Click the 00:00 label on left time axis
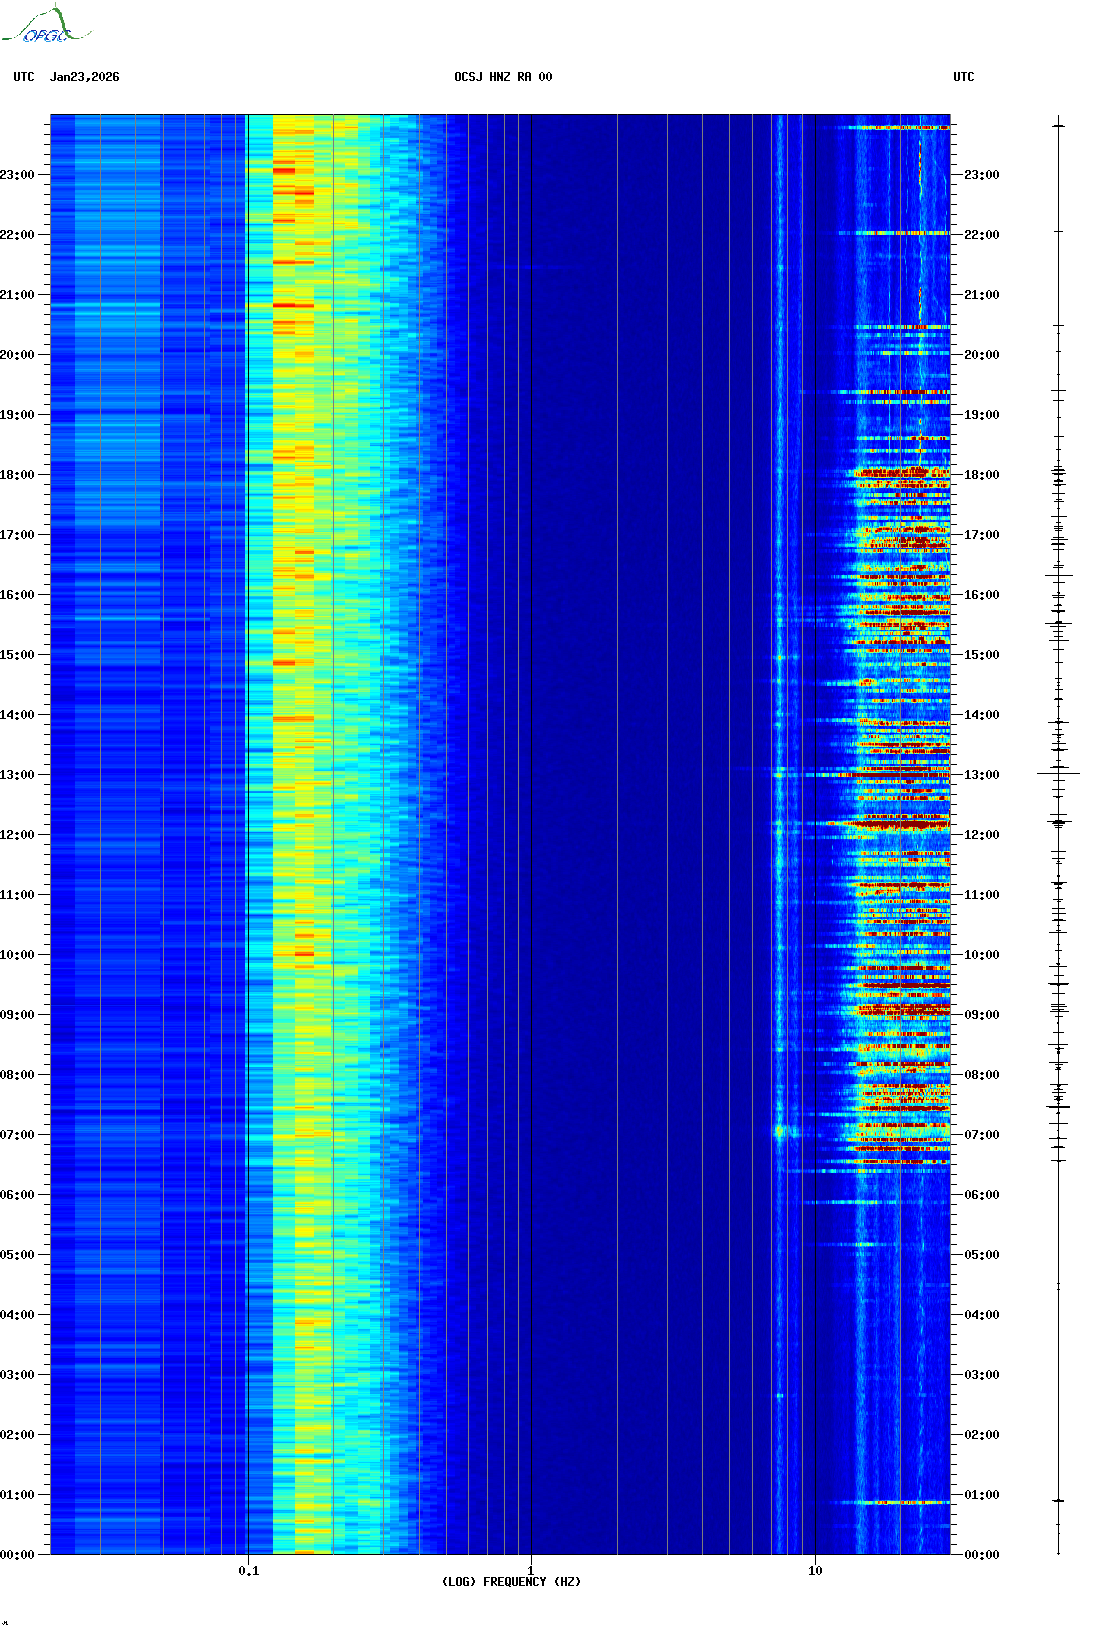The width and height of the screenshot is (1102, 1634). [18, 1555]
